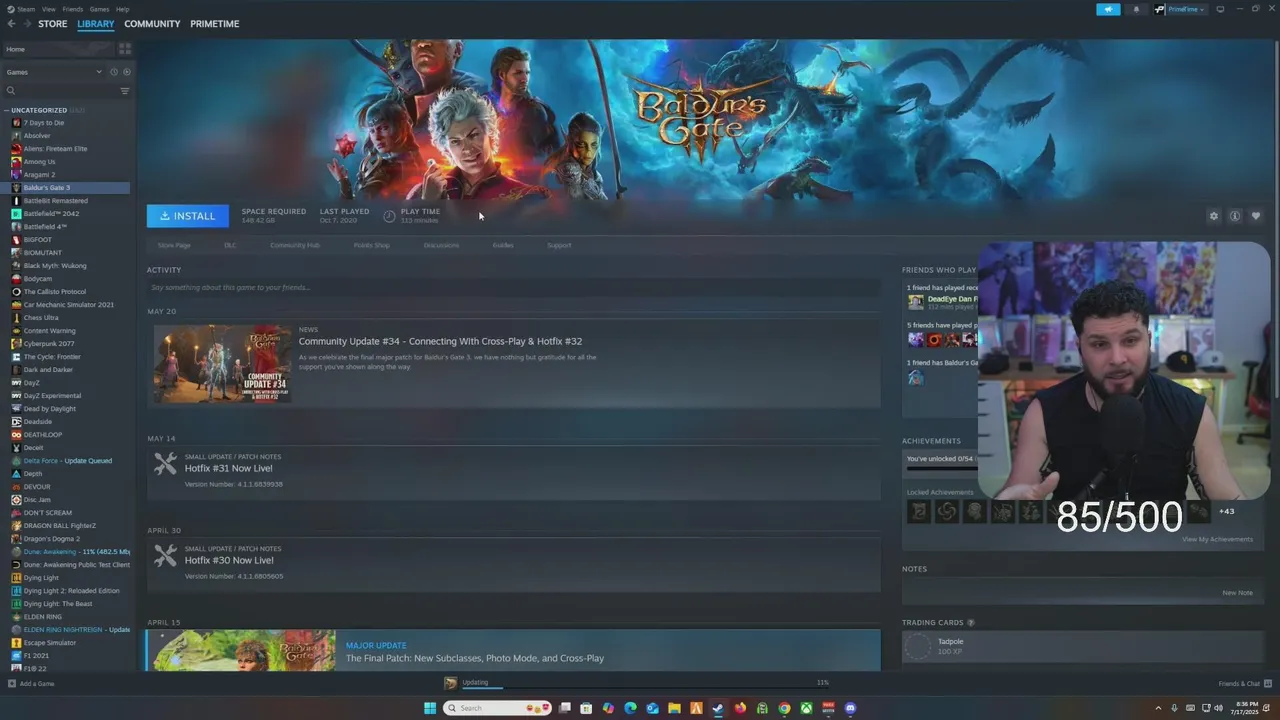
Task: Collapse the Uncategorized section
Action: 7,110
